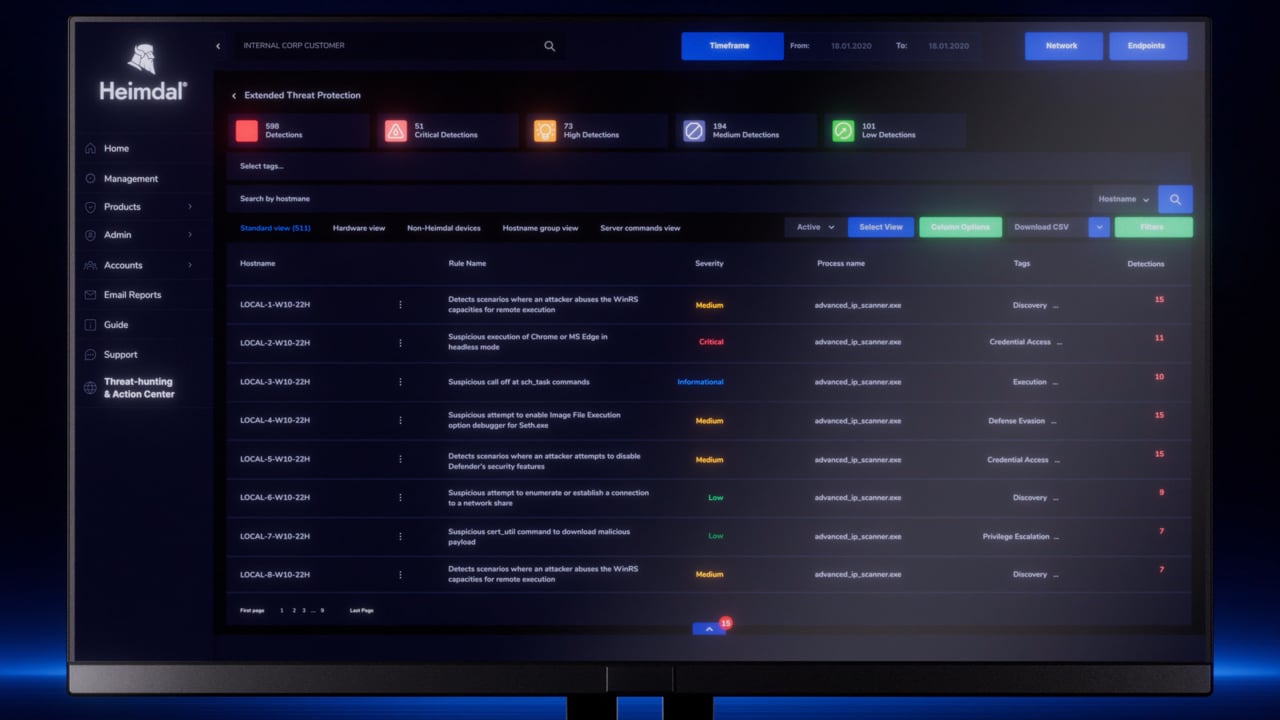
Task: Switch to Non-Heimdal devices tab
Action: (444, 228)
